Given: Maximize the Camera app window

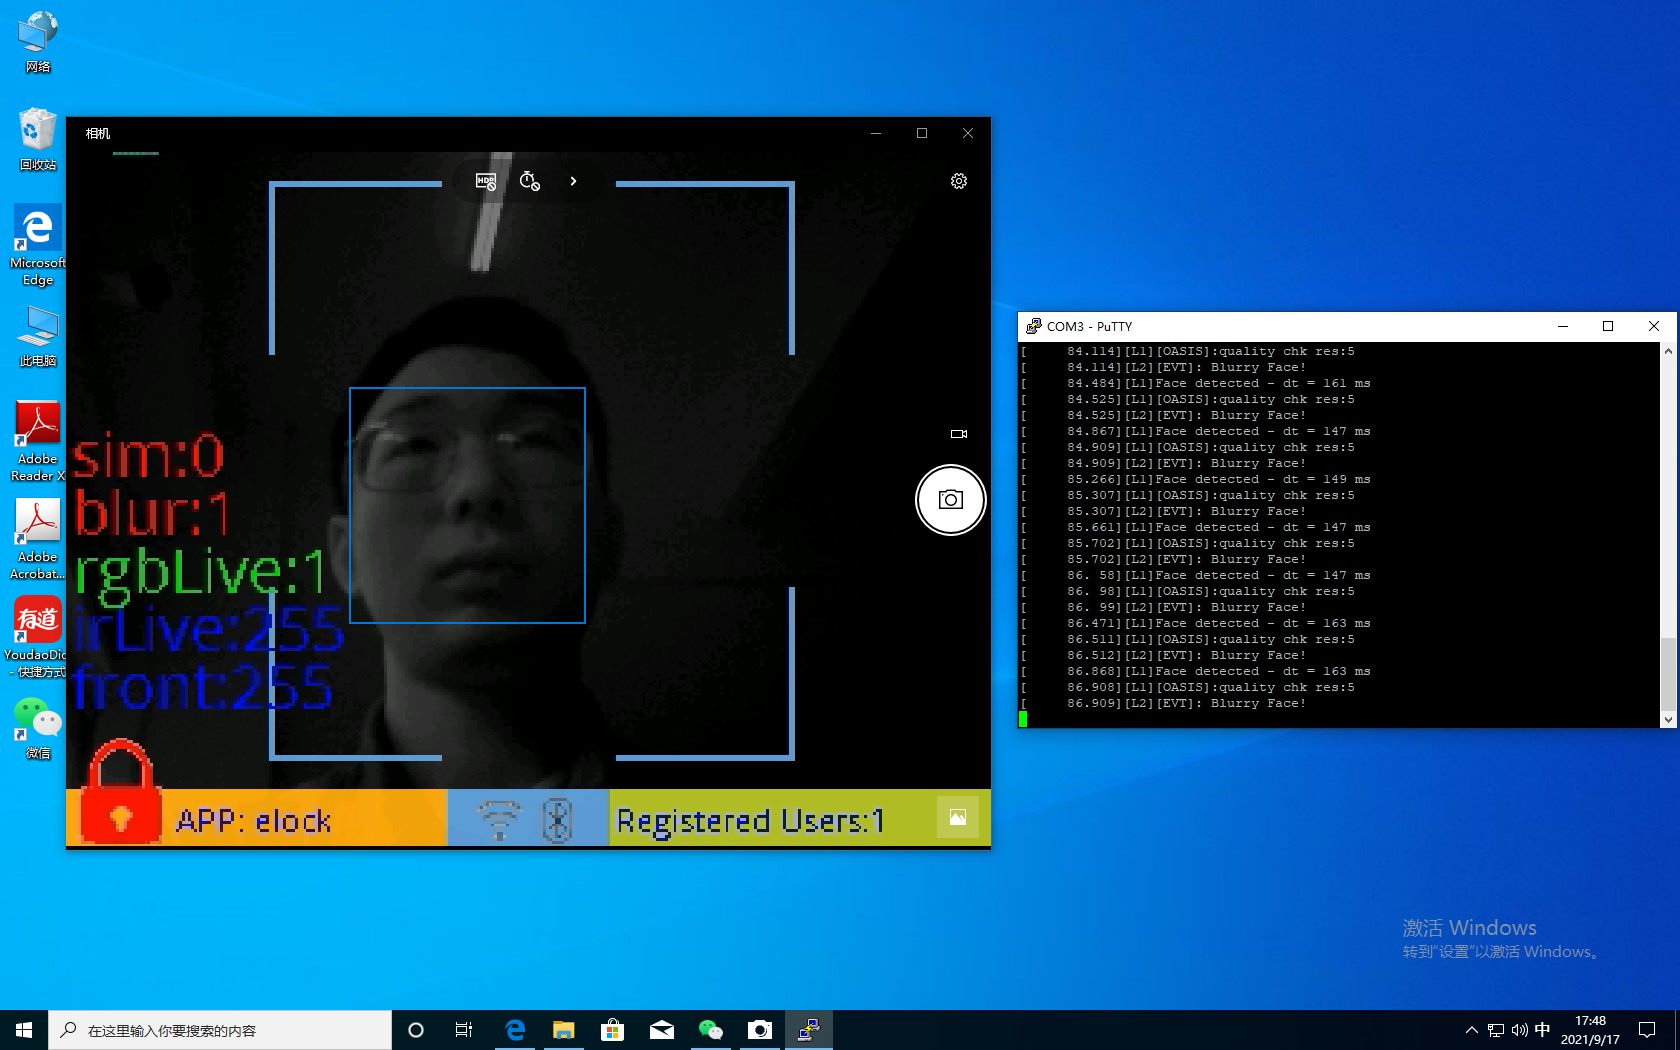Looking at the screenshot, I should point(922,133).
